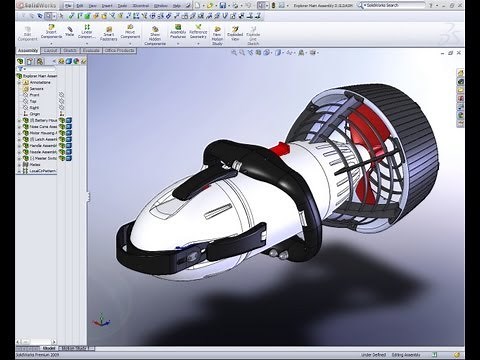Click Show Hidden Components

click(155, 35)
